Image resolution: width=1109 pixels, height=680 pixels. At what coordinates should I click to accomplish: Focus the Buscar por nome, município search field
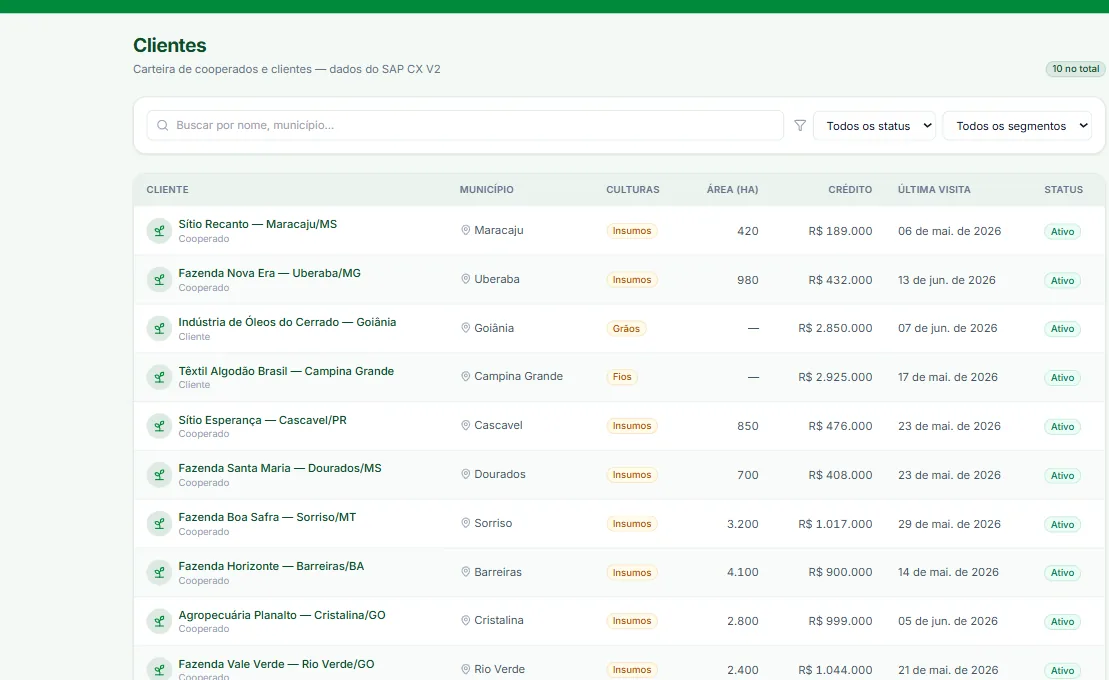pos(465,125)
